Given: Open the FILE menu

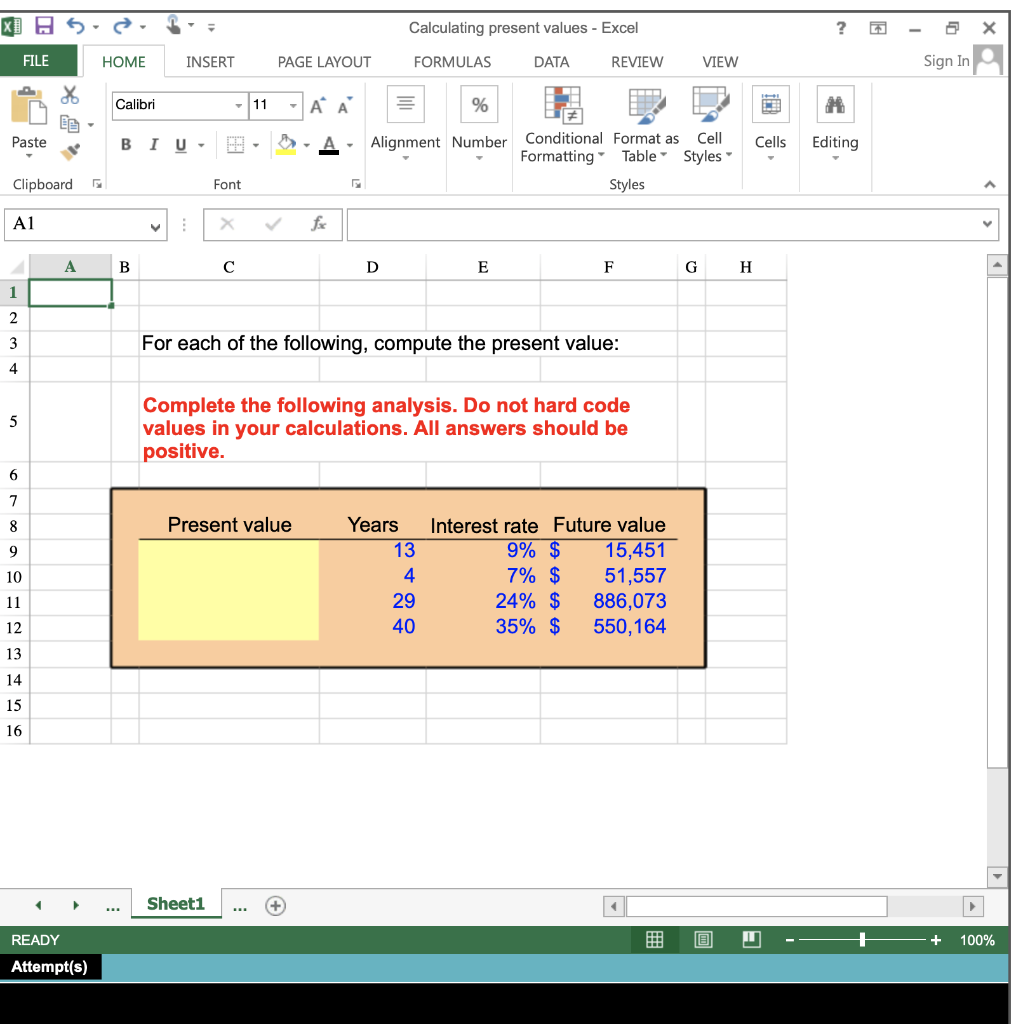Looking at the screenshot, I should [38, 61].
